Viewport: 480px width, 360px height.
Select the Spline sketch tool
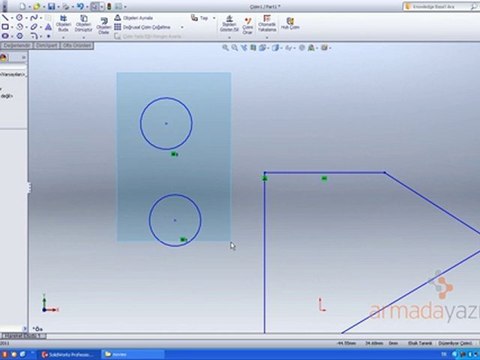pyautogui.click(x=34, y=17)
